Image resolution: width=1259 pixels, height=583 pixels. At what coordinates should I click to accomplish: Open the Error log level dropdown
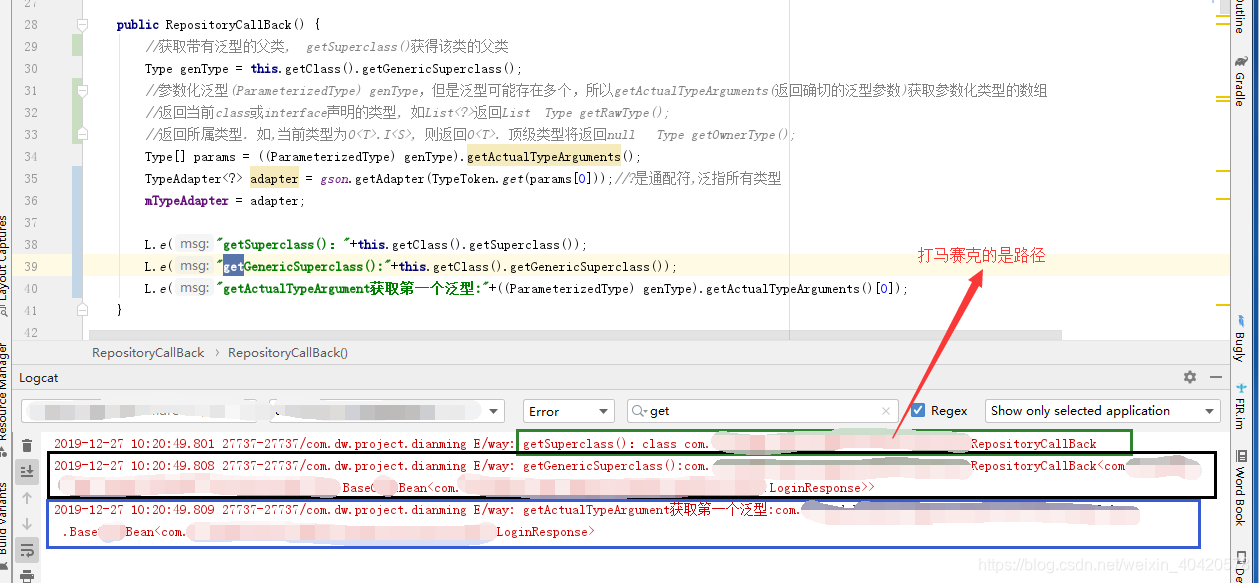(568, 410)
